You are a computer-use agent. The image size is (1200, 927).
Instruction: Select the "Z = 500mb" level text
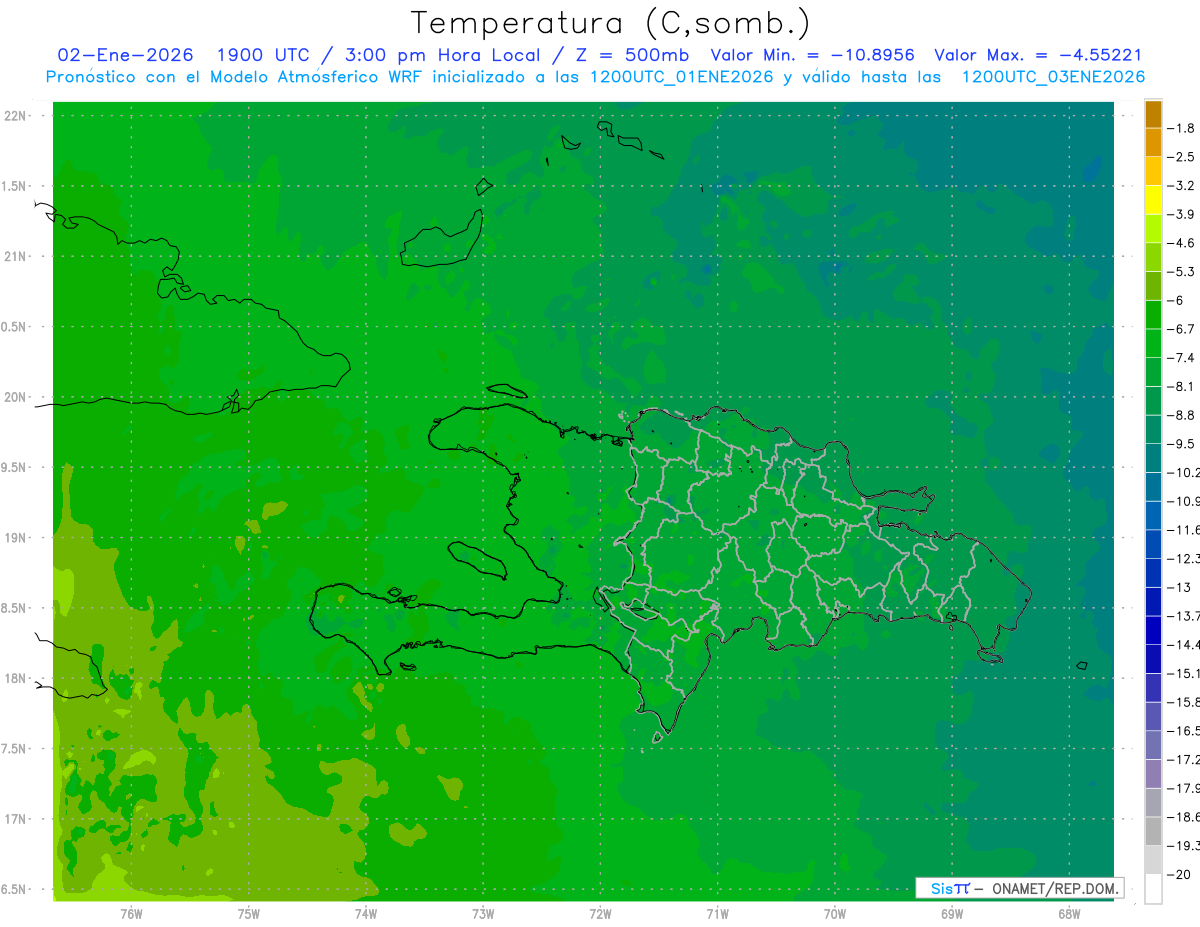[633, 55]
